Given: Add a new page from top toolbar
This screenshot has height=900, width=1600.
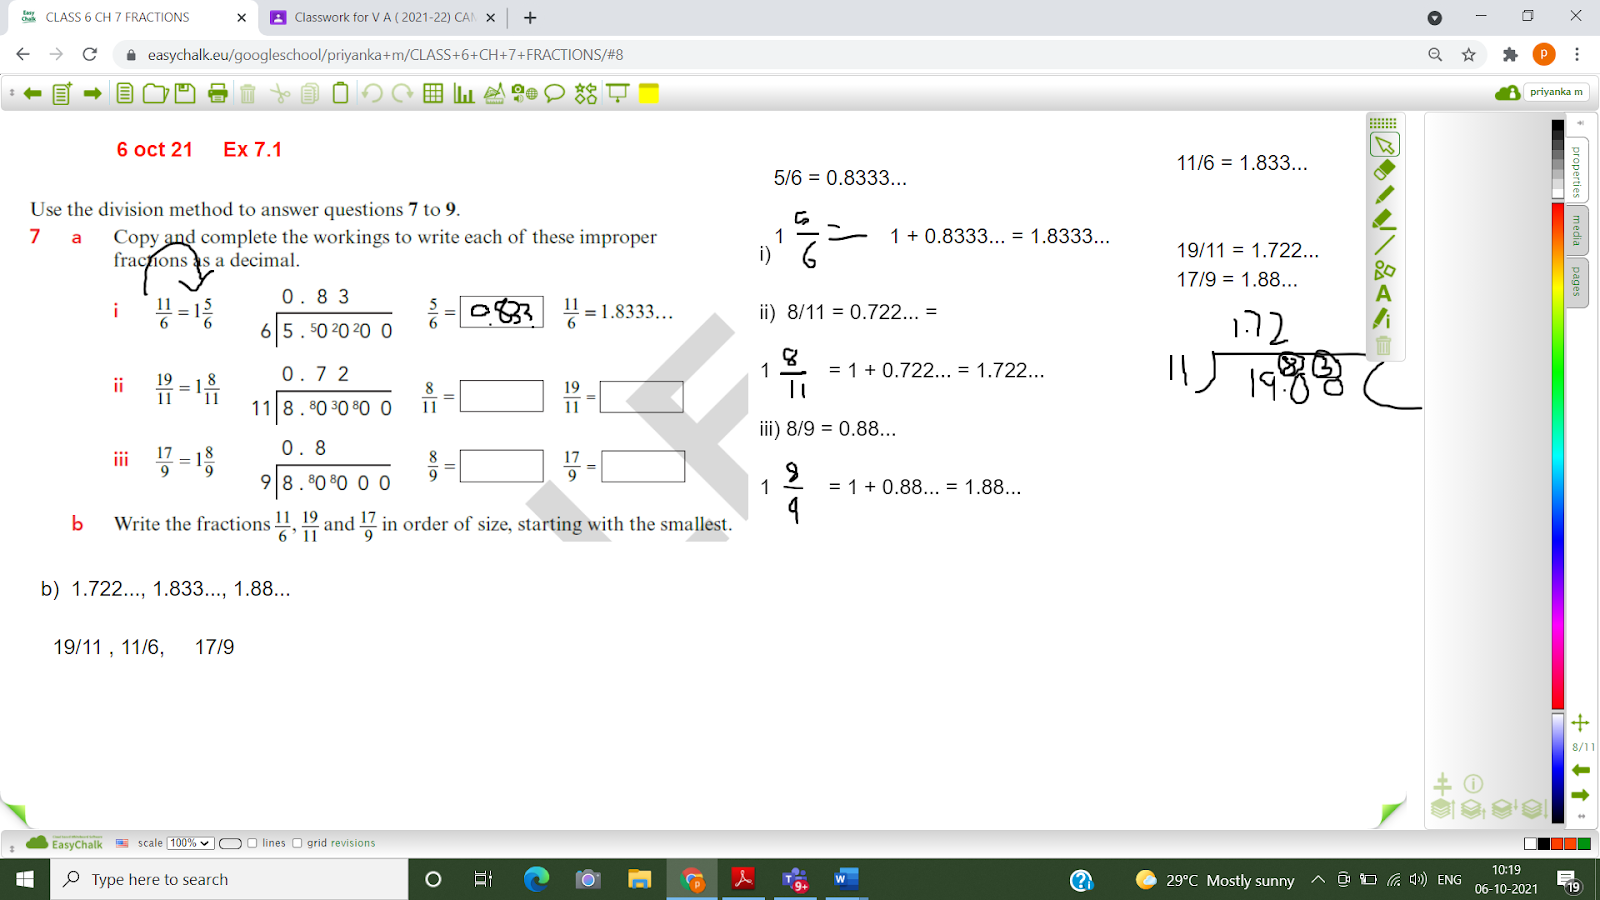Looking at the screenshot, I should [x=62, y=93].
